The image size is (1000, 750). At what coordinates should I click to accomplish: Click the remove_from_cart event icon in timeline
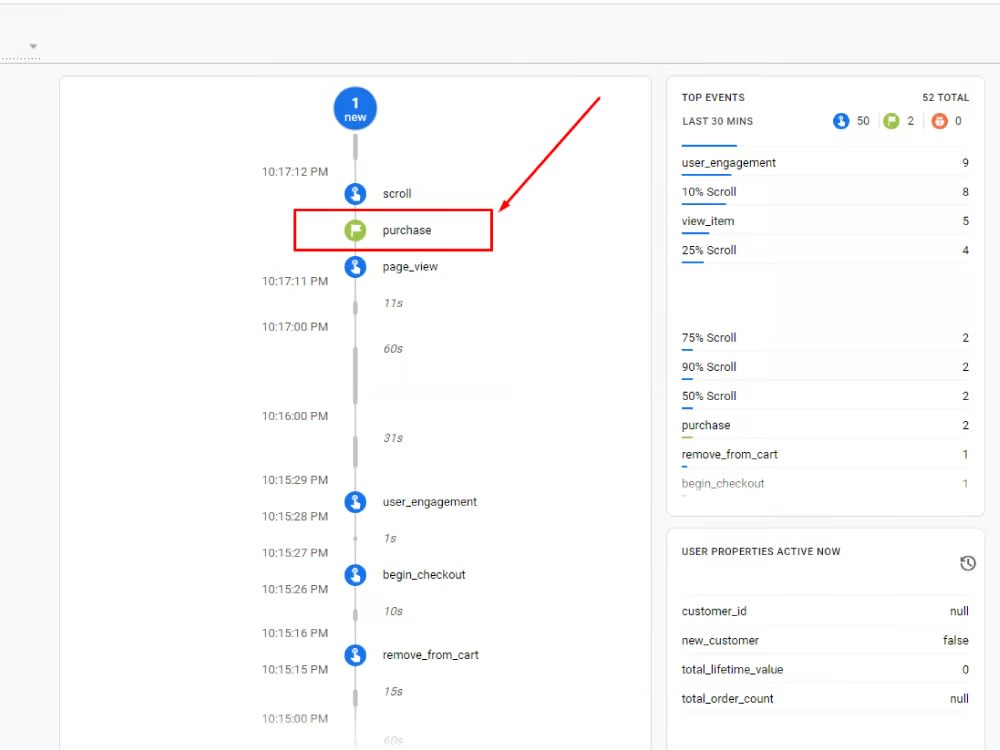click(355, 655)
